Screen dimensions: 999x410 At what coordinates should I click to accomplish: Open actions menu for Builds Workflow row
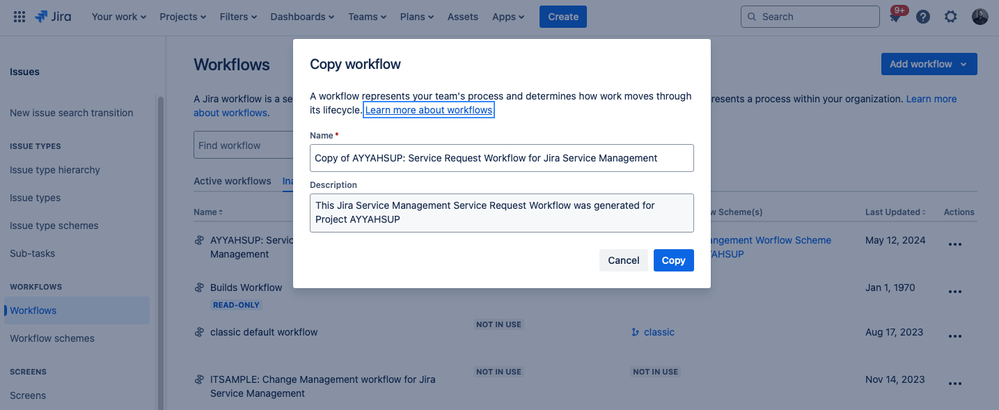(x=954, y=292)
